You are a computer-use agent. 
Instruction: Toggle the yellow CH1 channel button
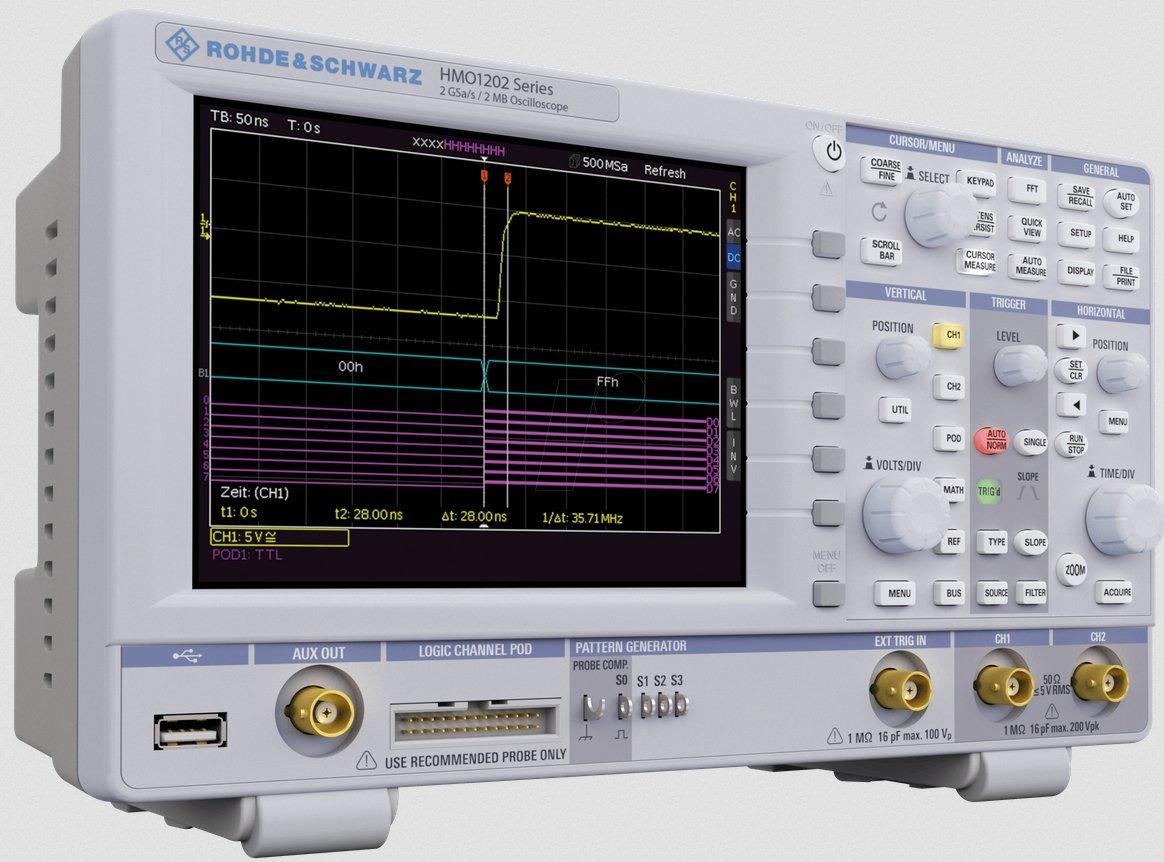click(x=952, y=335)
